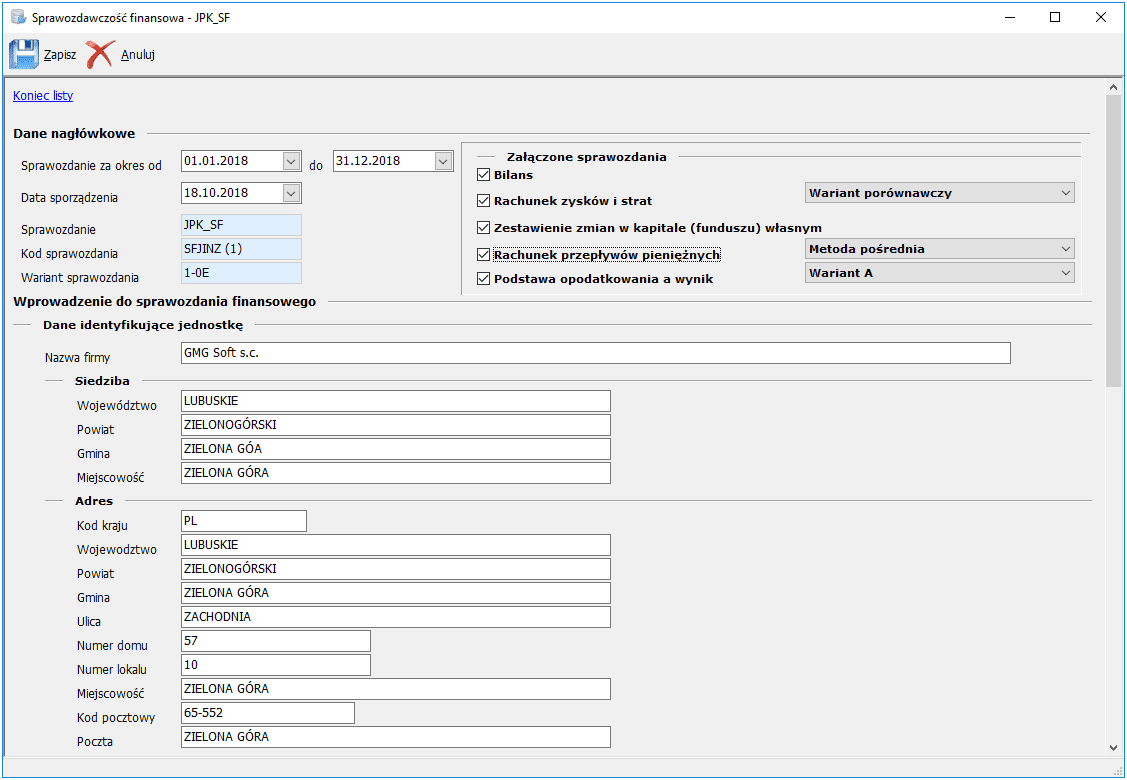
Task: Click the Siedziba Powiat field
Action: point(396,425)
